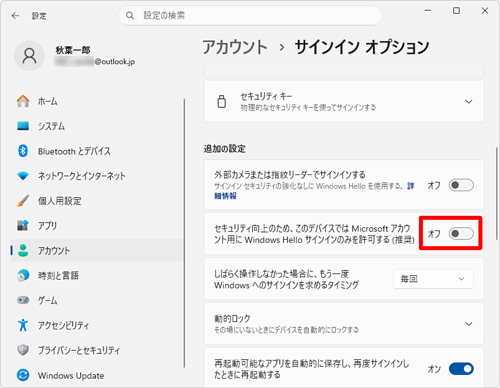Toggle external camera or fingerprint sign-in
The width and height of the screenshot is (500, 388).
click(461, 185)
